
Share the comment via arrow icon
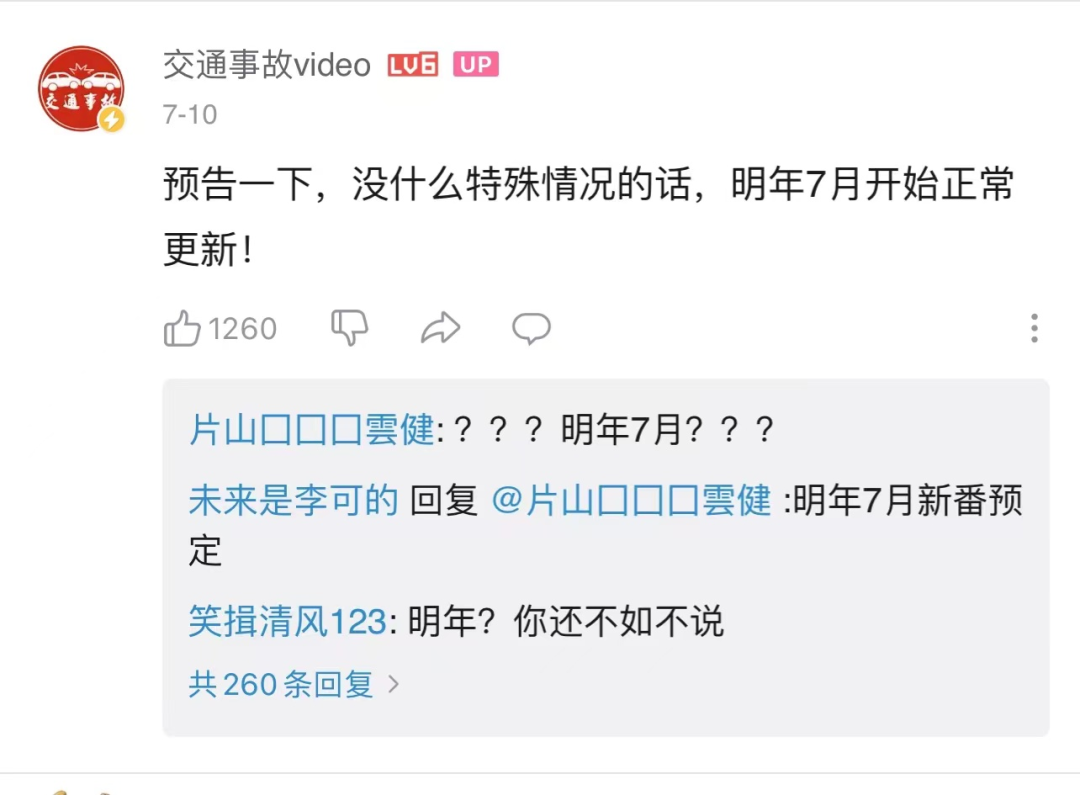point(440,328)
